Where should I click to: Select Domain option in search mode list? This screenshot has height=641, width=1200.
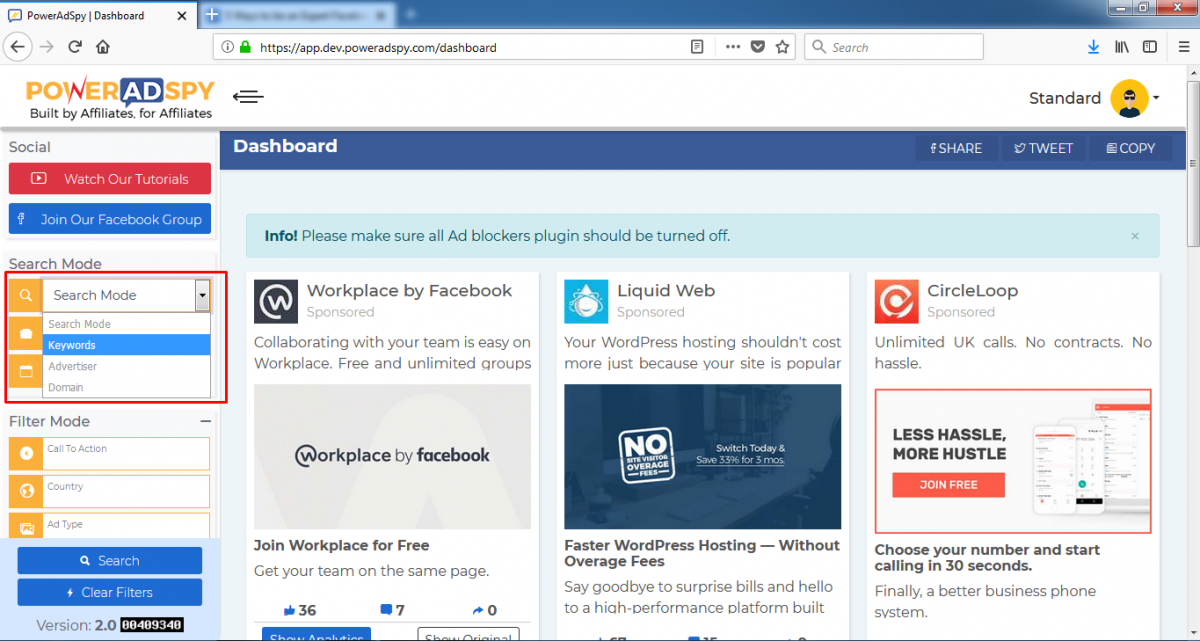coord(126,387)
